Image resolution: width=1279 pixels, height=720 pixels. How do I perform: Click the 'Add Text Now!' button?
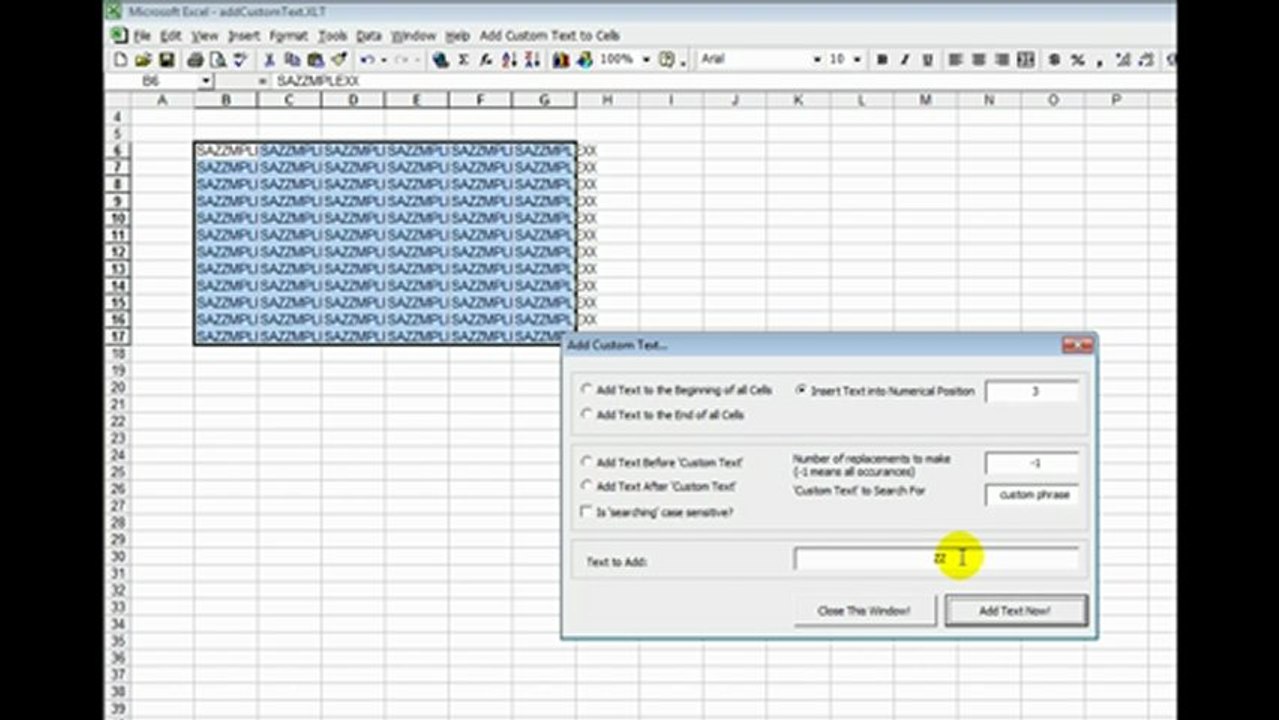point(1015,610)
